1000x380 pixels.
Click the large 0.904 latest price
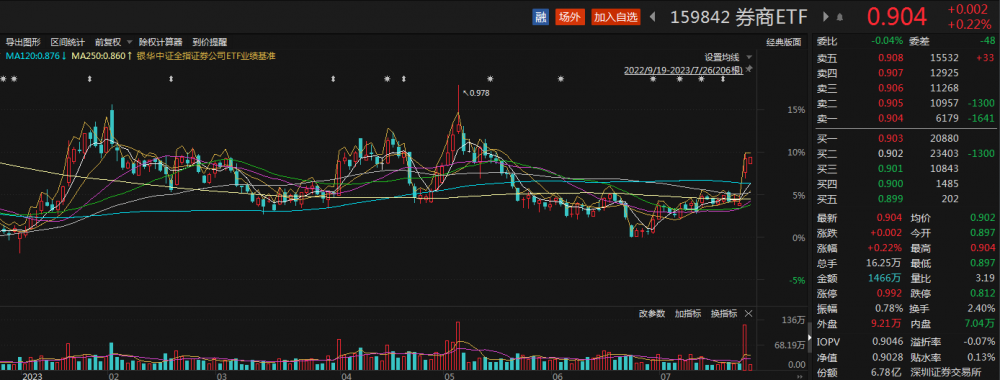896,17
